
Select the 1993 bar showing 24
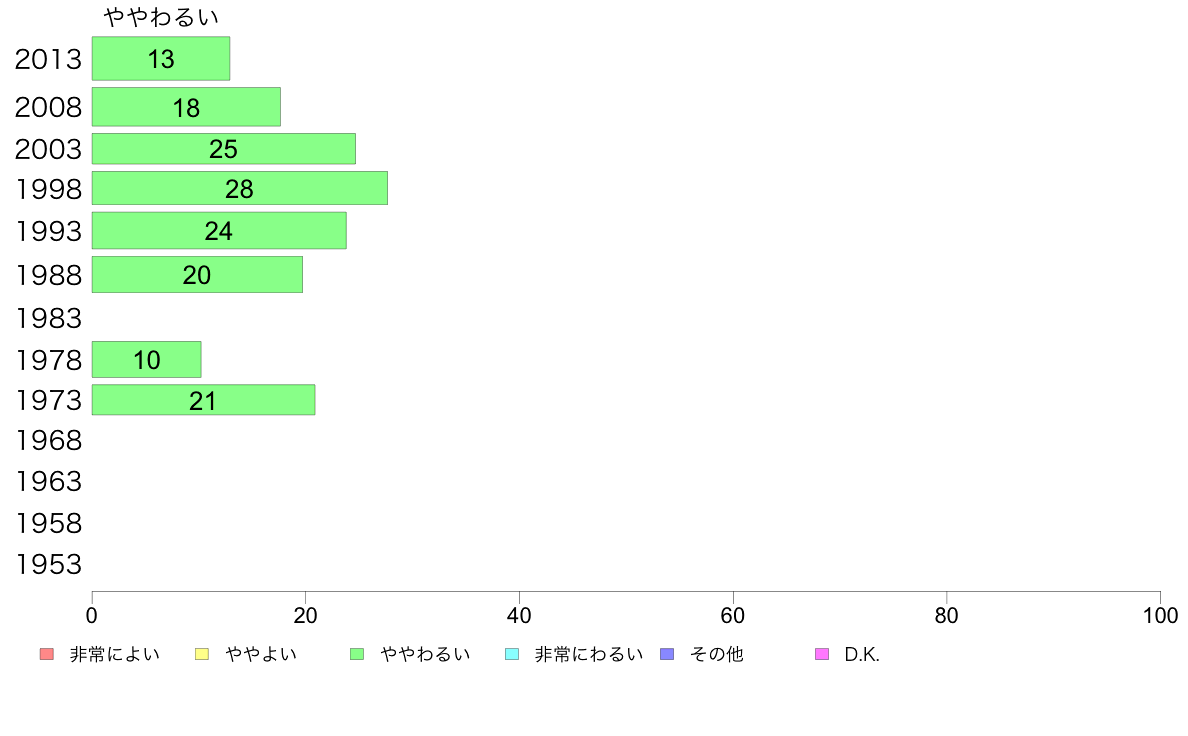tap(219, 230)
